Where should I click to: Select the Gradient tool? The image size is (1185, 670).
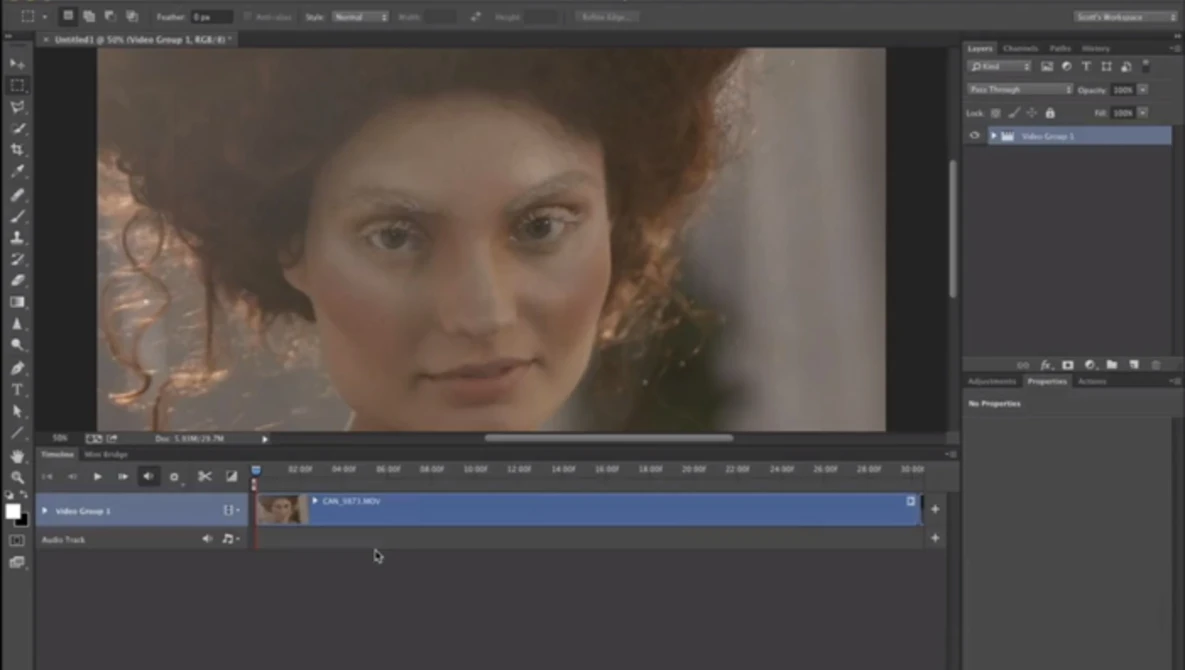[17, 302]
